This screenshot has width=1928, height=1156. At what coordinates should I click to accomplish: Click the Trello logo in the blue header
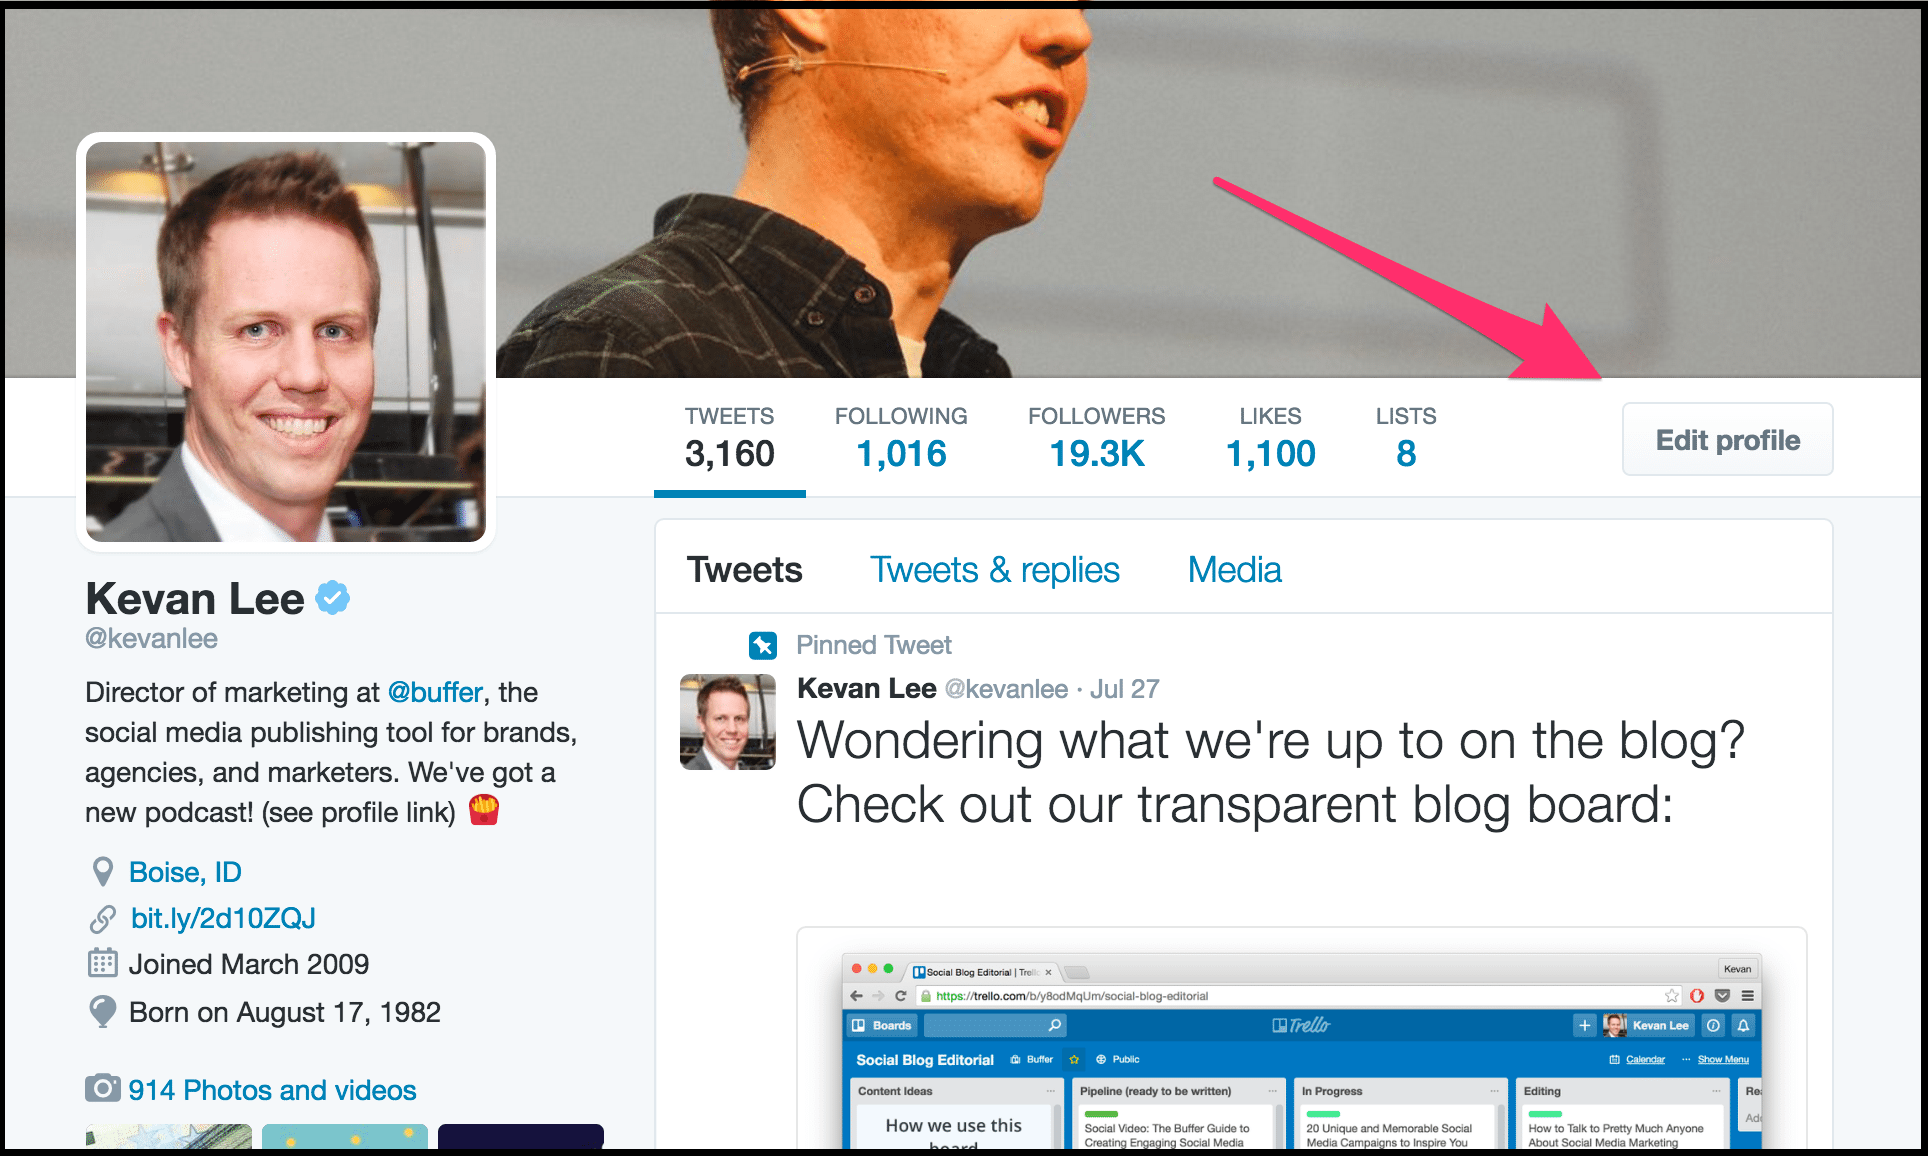pos(1301,1025)
